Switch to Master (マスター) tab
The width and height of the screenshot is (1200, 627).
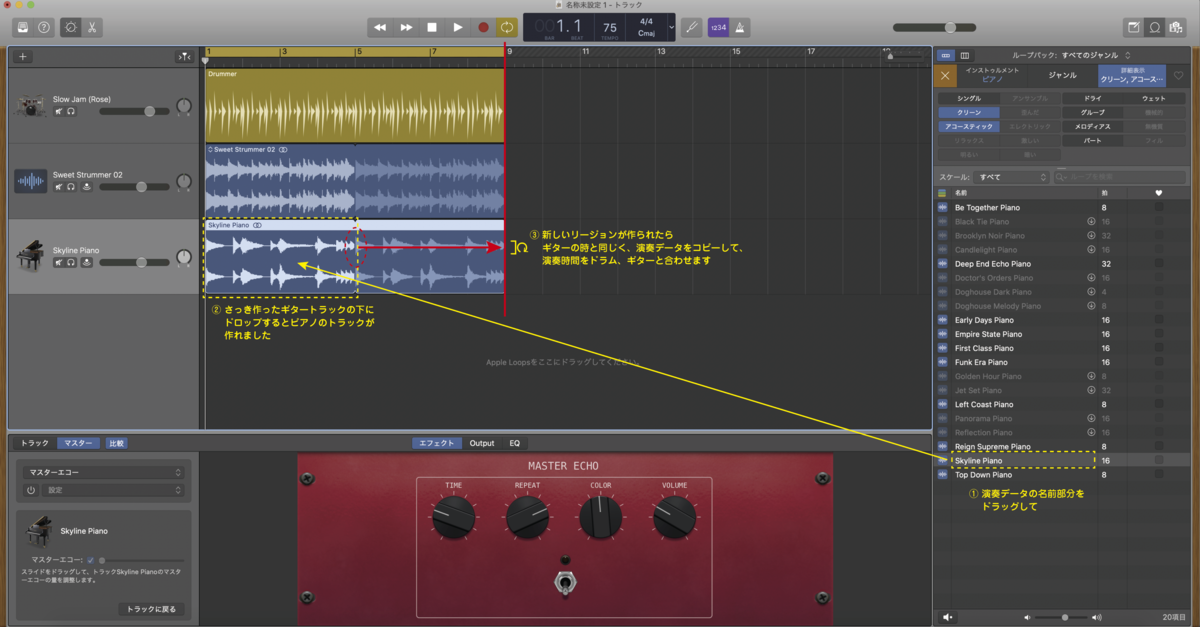click(x=78, y=443)
